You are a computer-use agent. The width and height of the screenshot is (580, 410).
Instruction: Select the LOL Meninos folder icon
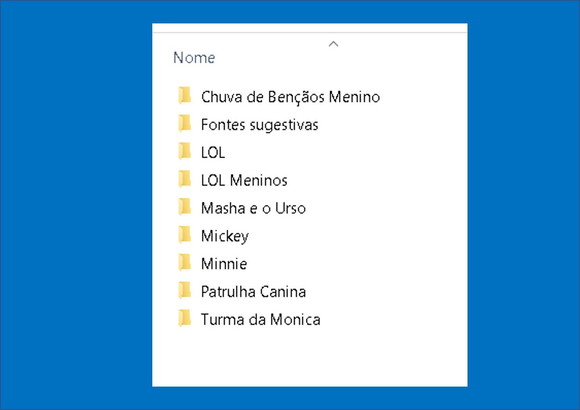point(184,179)
